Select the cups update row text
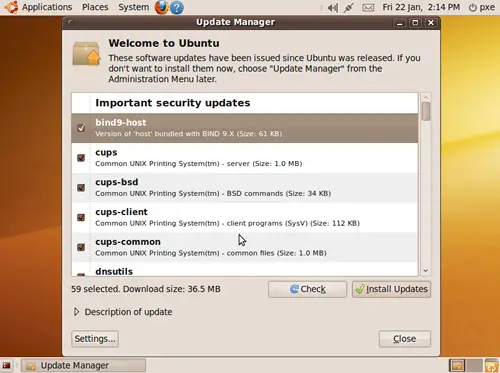 (x=199, y=158)
